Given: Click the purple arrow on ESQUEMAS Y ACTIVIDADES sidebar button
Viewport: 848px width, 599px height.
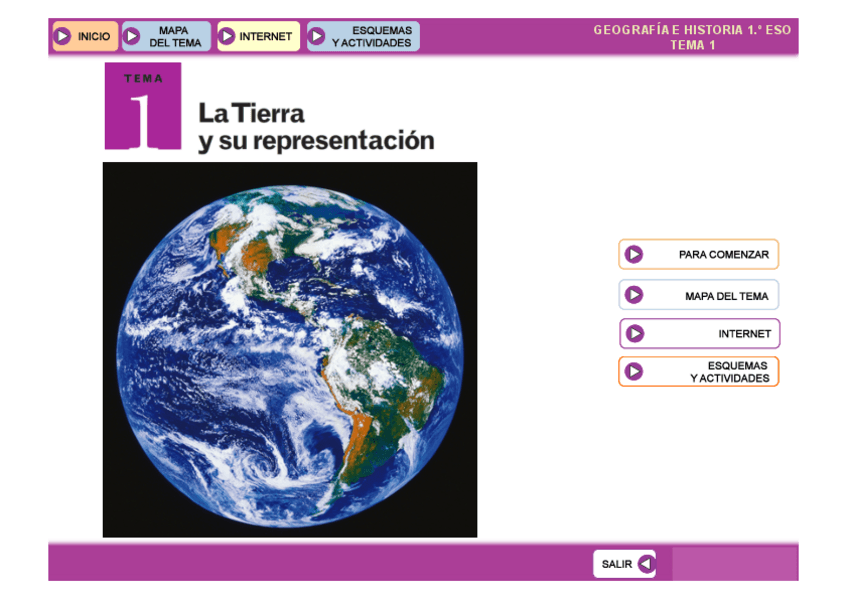Looking at the screenshot, I should pos(635,371).
